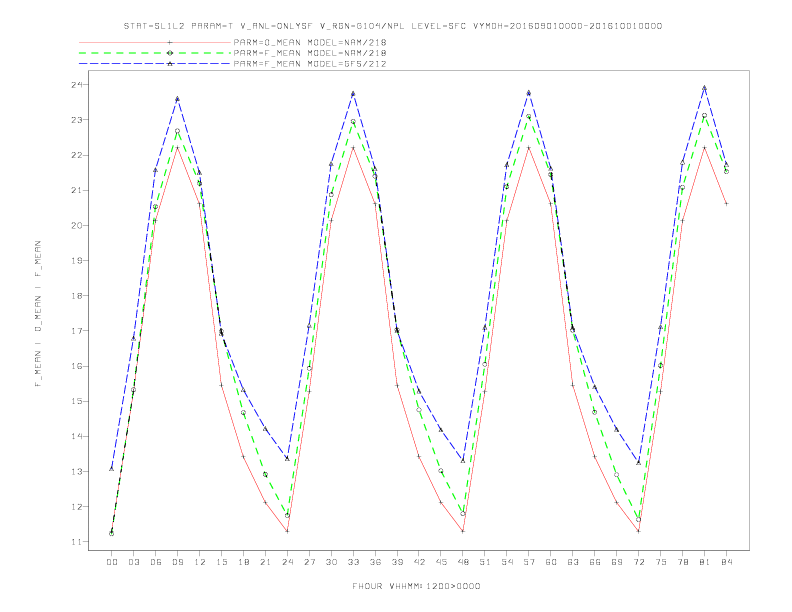The image size is (792, 612).
Task: Click x-axis forecast hour label 39
Action: (397, 562)
